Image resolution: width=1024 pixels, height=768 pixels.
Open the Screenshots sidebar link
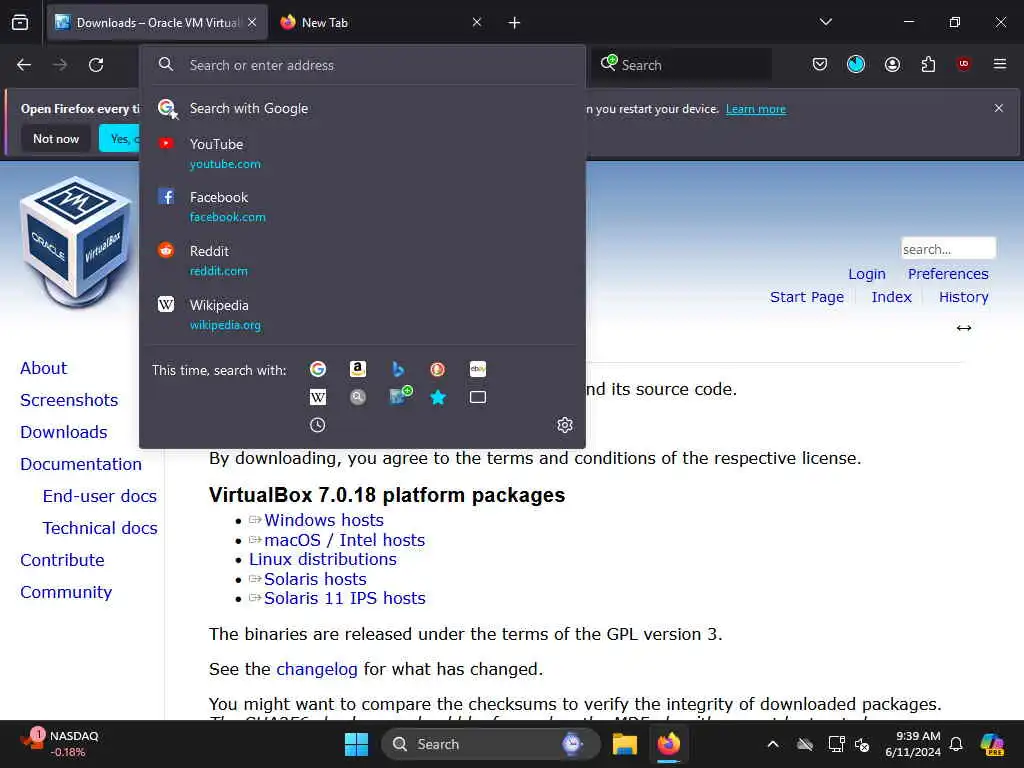click(69, 400)
